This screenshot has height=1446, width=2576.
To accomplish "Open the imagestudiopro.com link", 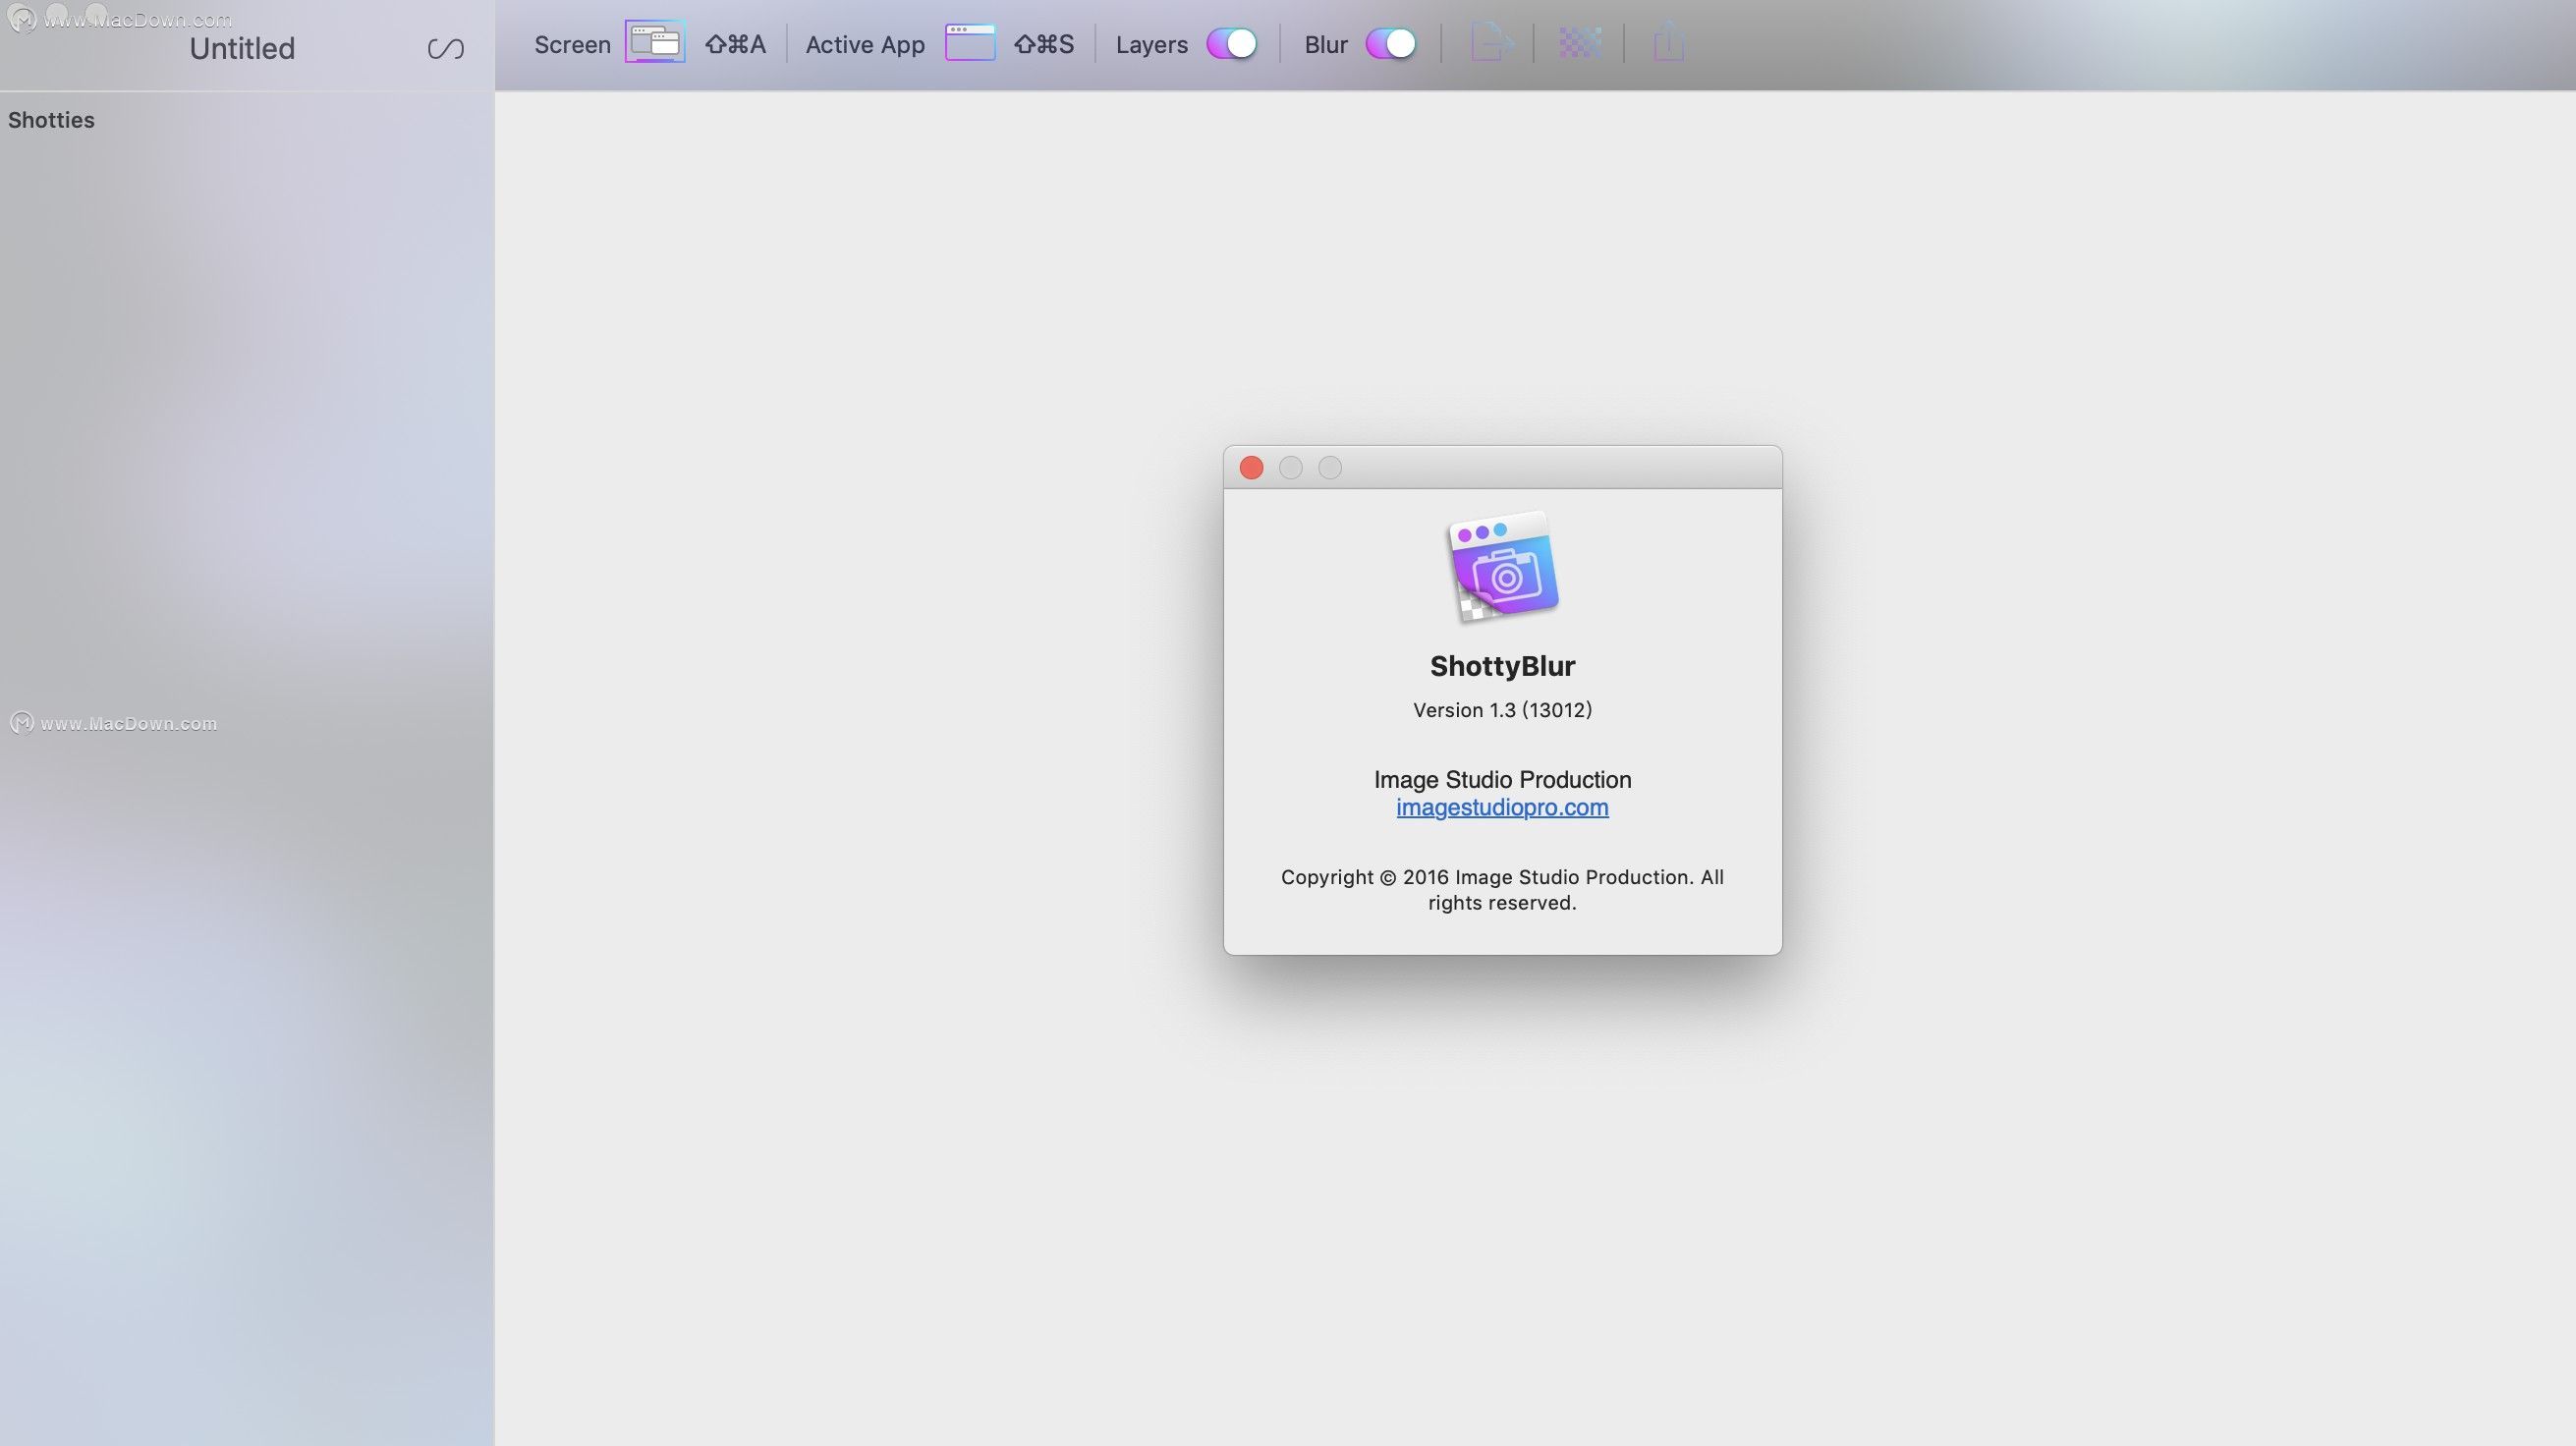I will pos(1502,808).
